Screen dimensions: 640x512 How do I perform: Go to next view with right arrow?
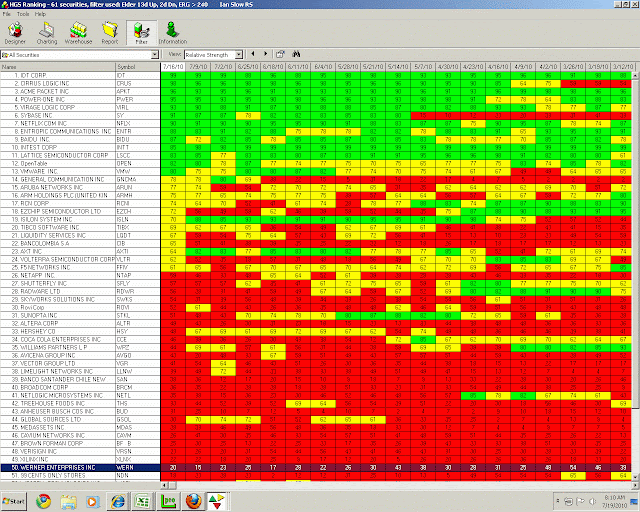[x=266, y=54]
